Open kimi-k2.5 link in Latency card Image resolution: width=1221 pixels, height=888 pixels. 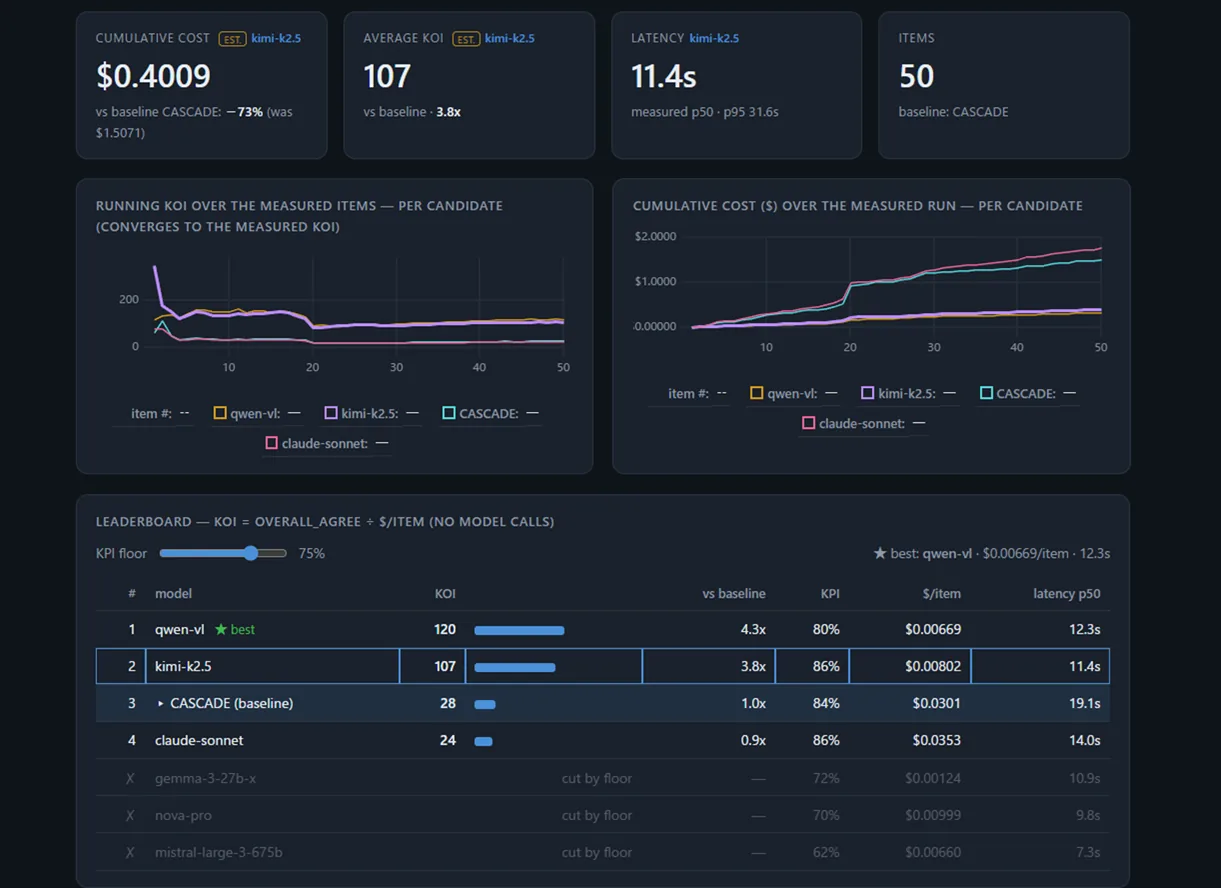[x=714, y=38]
